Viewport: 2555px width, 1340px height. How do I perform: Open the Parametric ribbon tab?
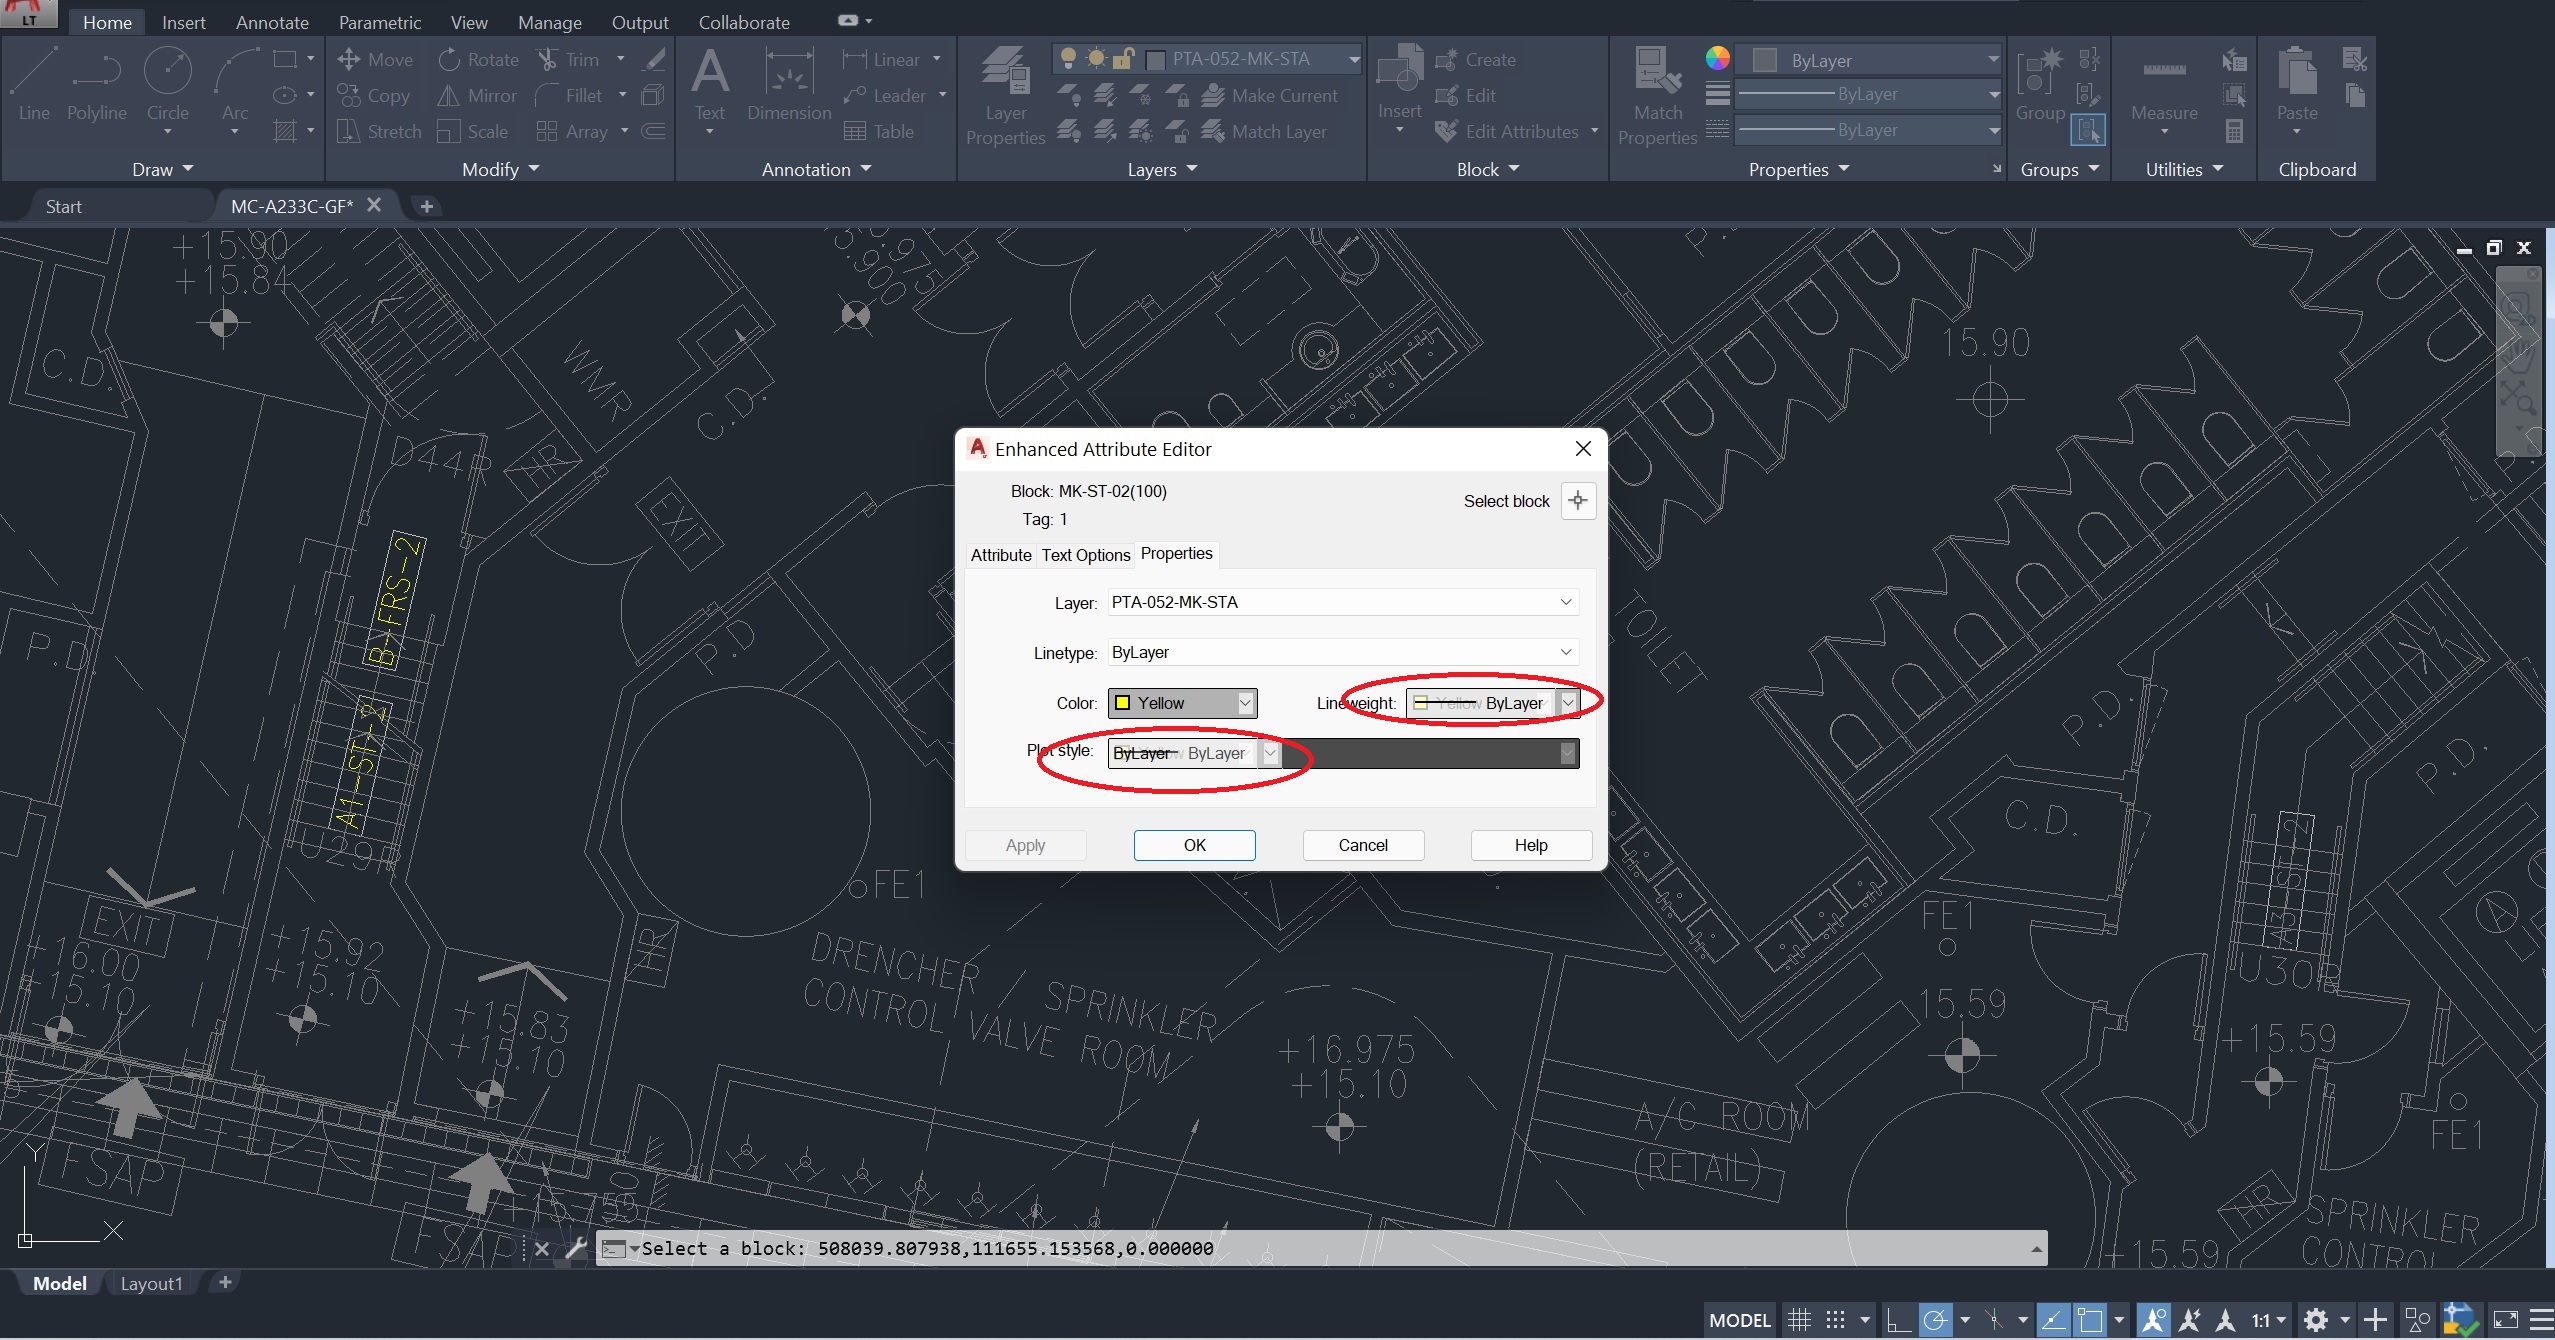click(381, 22)
